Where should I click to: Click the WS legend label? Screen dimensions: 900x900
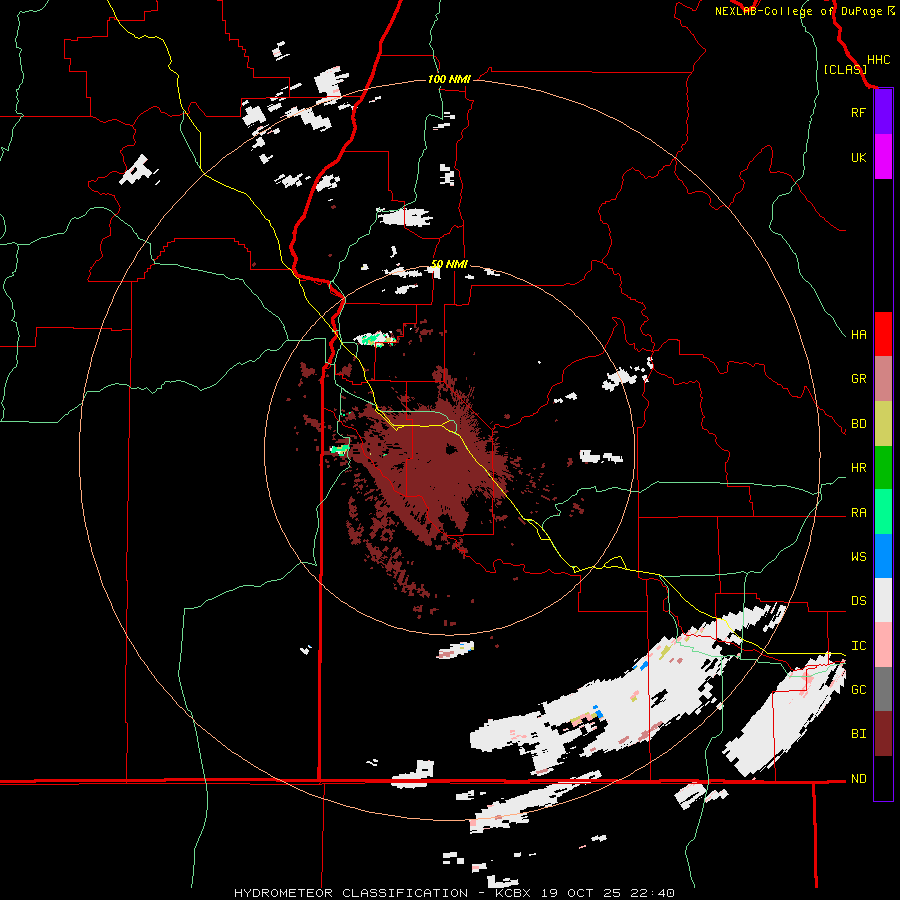(x=858, y=557)
